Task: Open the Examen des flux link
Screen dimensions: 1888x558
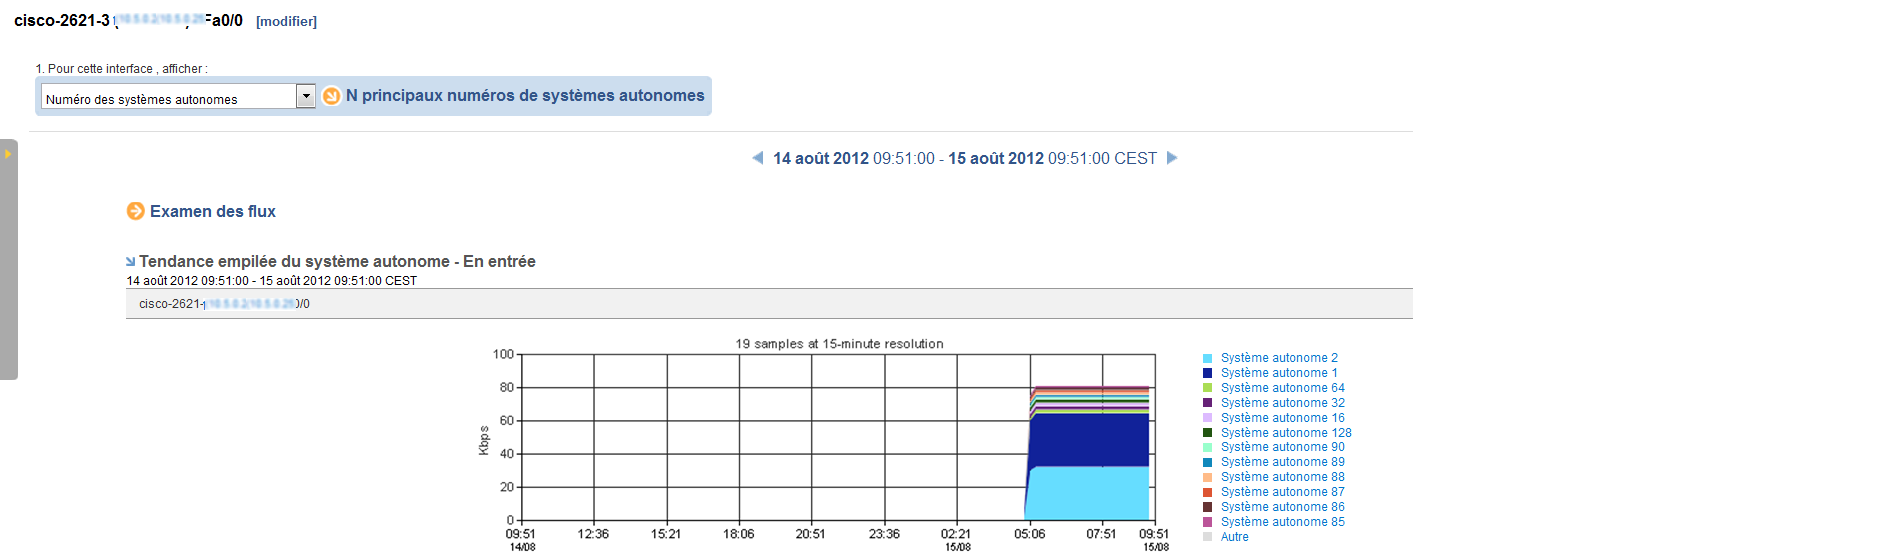Action: click(x=213, y=211)
